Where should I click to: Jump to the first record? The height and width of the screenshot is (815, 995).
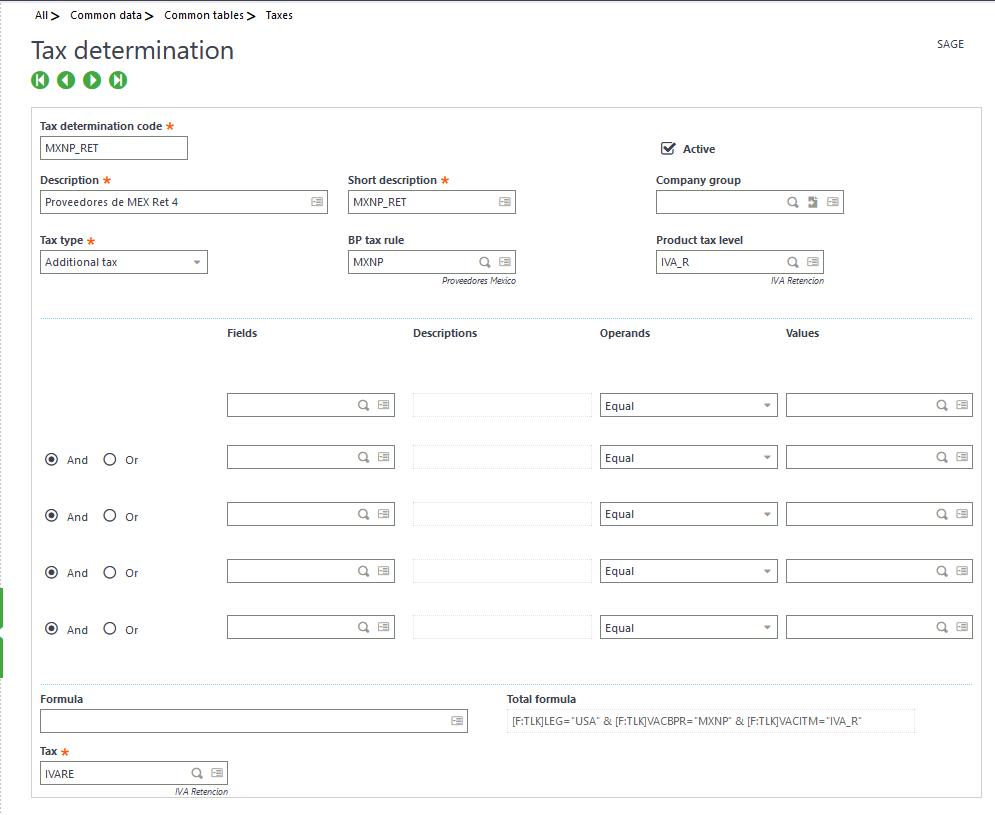point(39,80)
